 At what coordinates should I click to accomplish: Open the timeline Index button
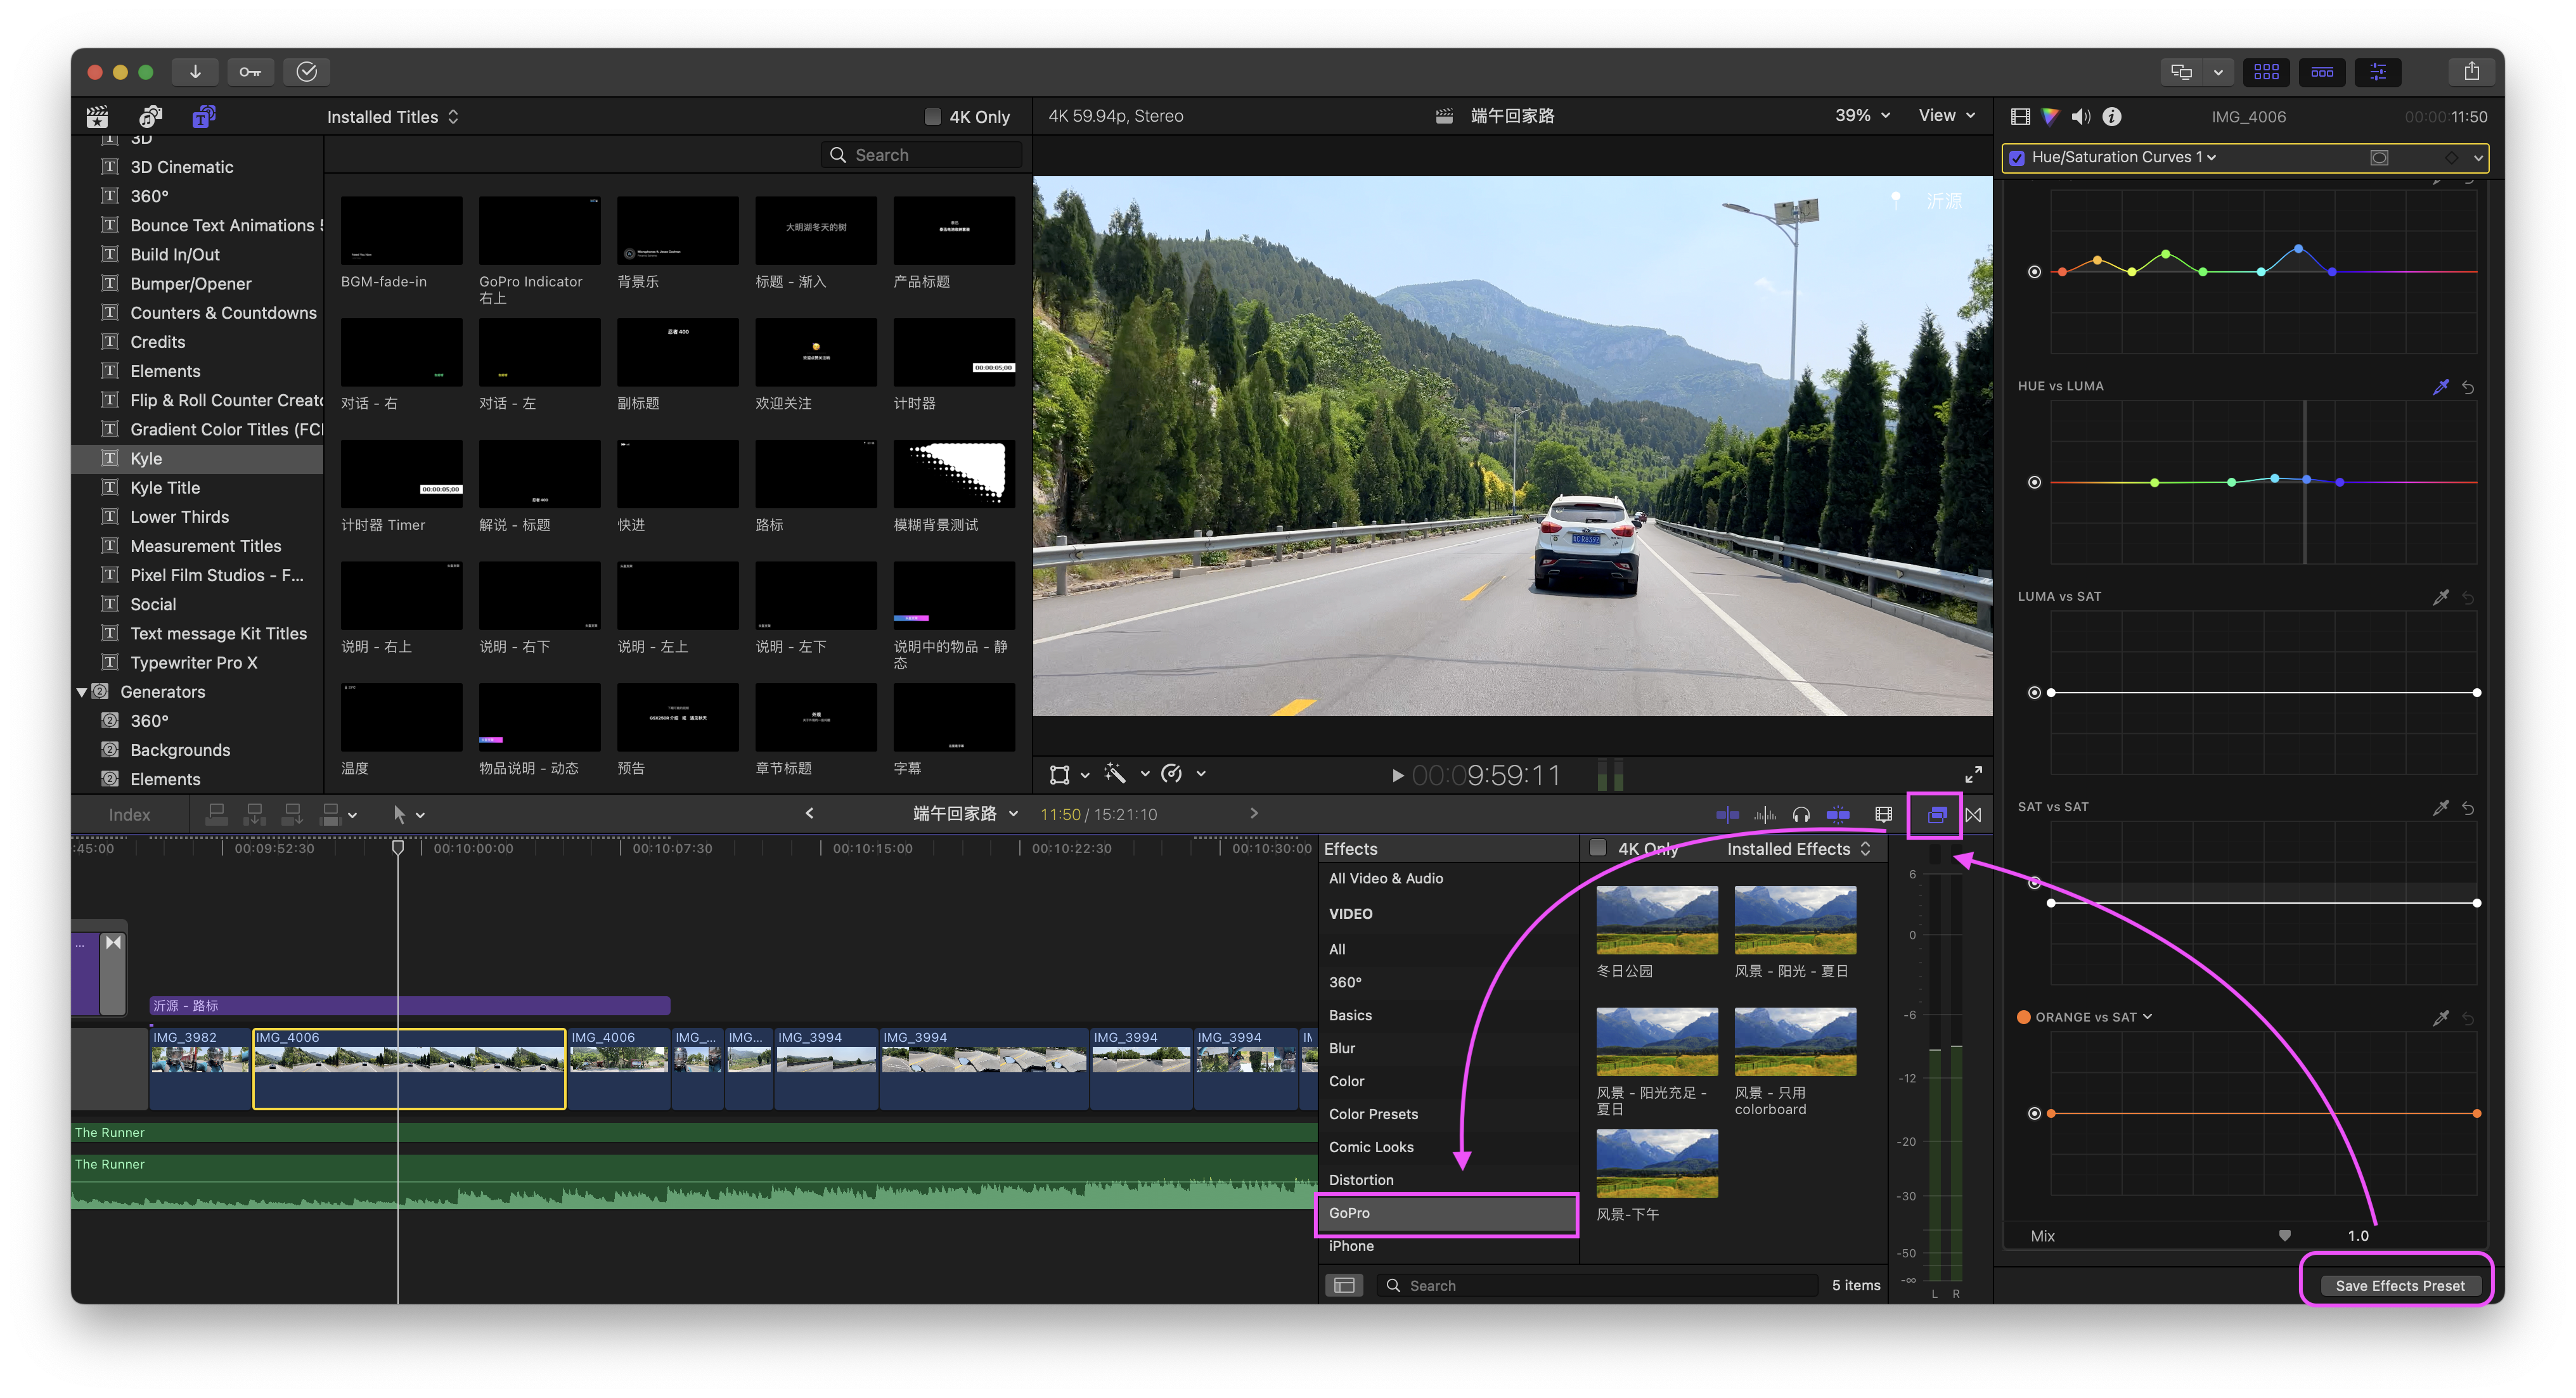[x=129, y=815]
